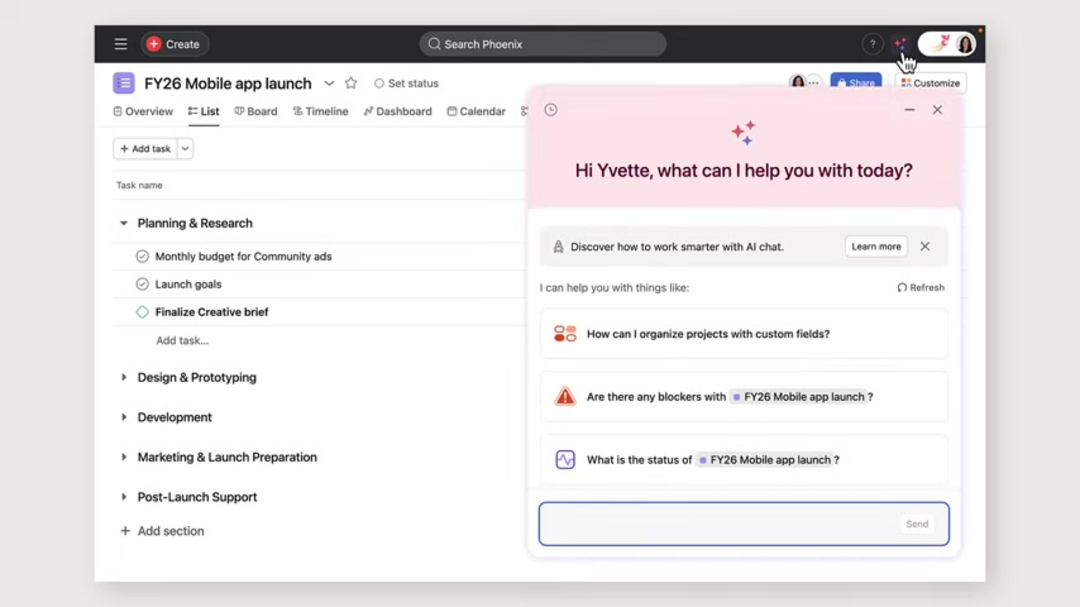
Task: Open chat history via the clock icon
Action: [551, 110]
